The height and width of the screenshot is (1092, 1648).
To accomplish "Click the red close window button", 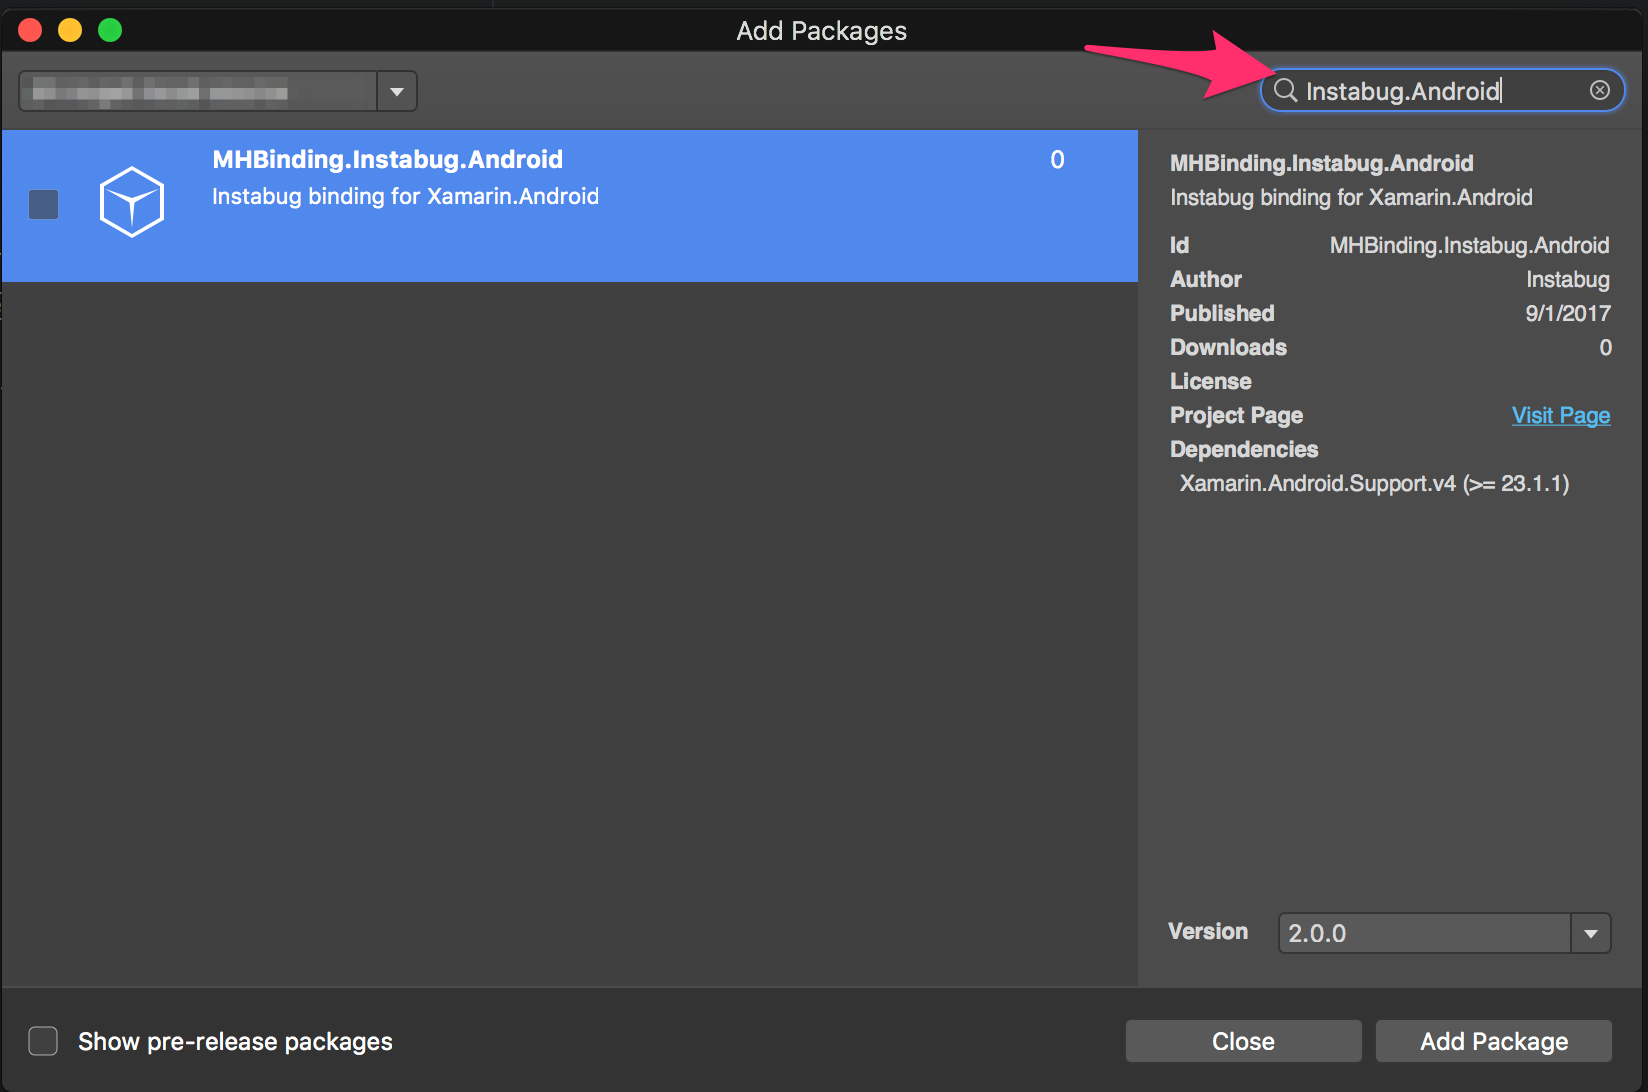I will pos(30,30).
